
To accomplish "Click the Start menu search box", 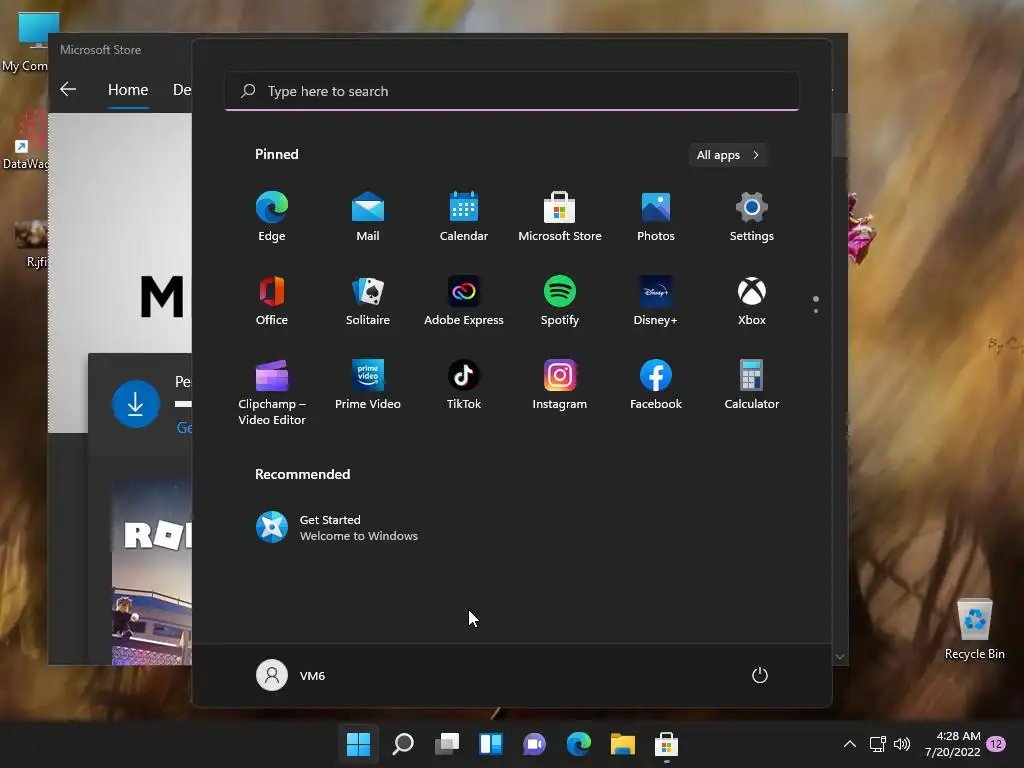I will (x=512, y=91).
